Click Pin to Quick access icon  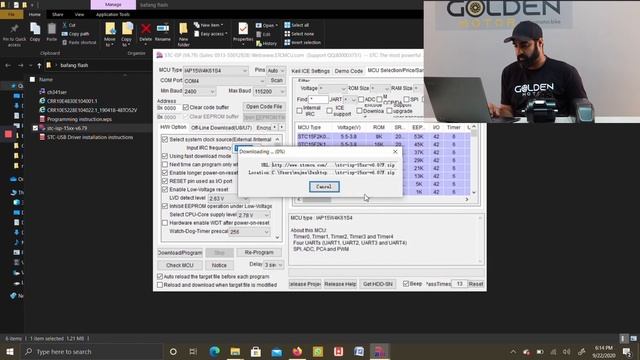tap(14, 29)
